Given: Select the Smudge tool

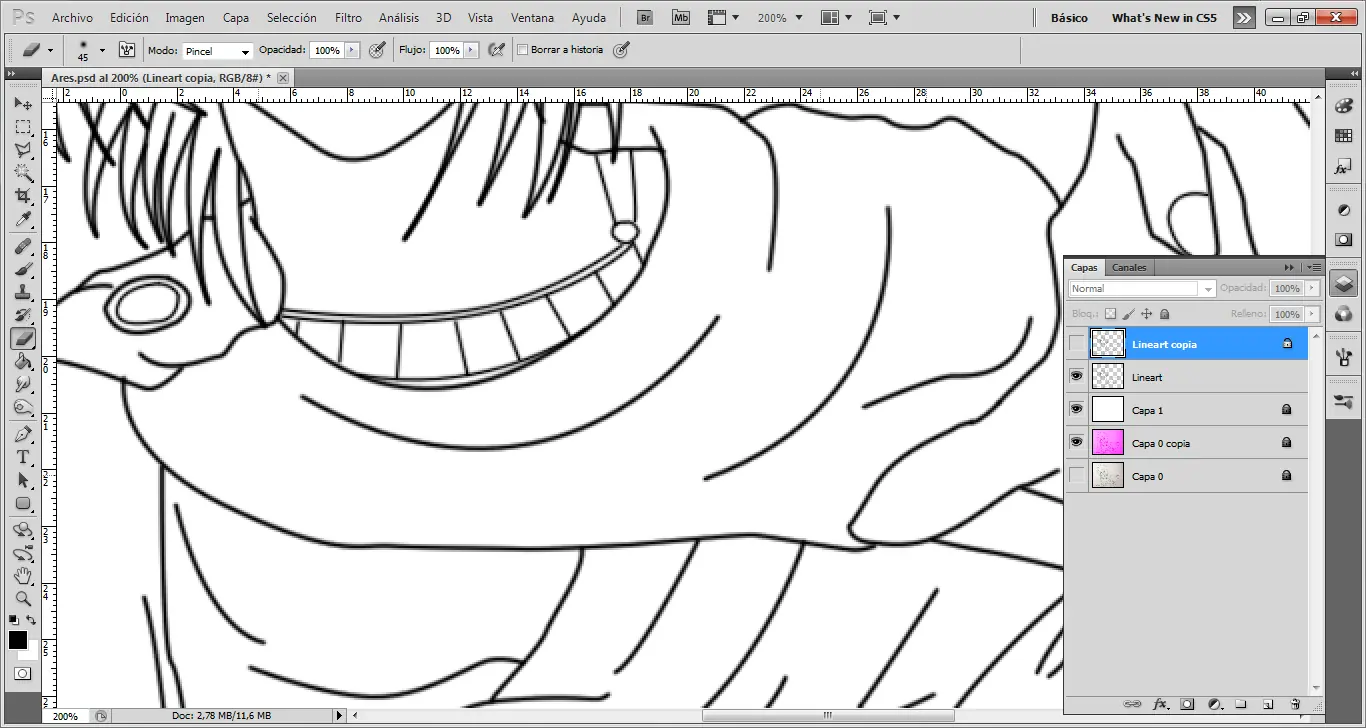Looking at the screenshot, I should (x=23, y=384).
